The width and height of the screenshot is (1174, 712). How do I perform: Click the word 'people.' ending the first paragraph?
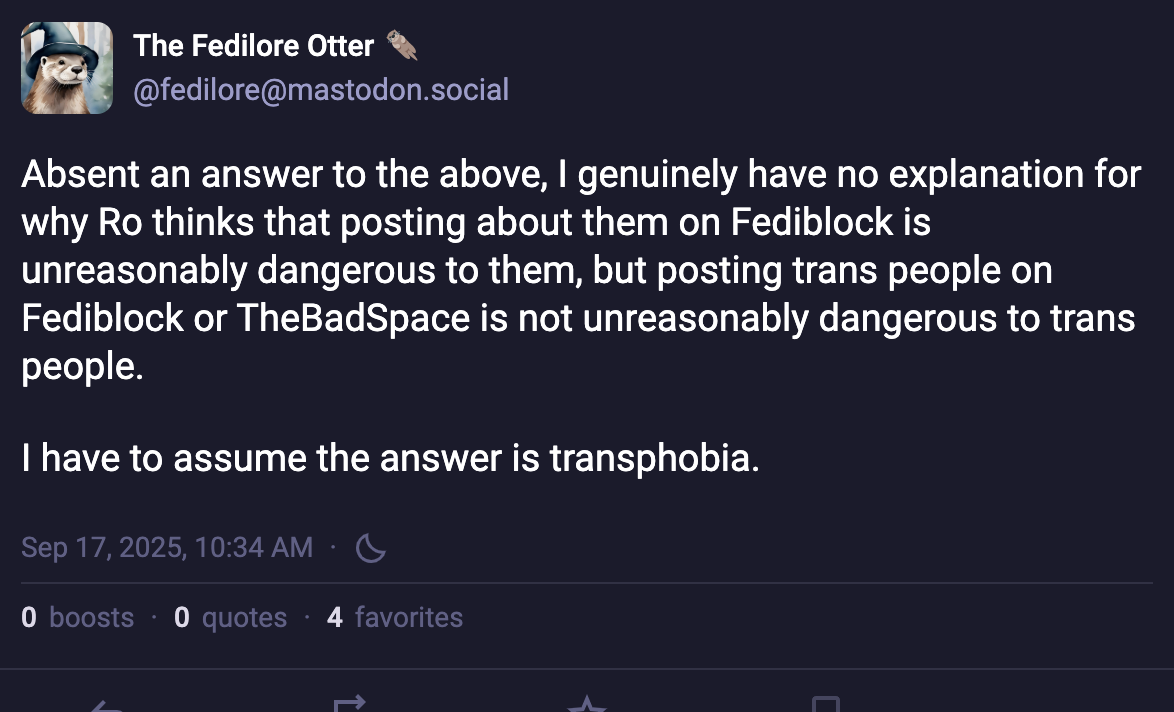click(83, 367)
